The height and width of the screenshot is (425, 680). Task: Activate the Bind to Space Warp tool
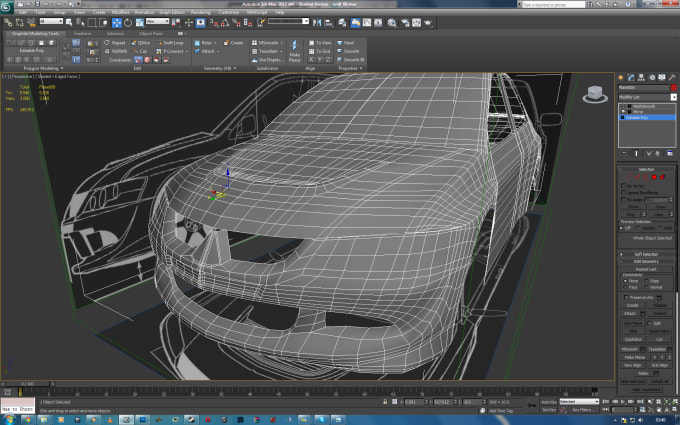(x=31, y=23)
